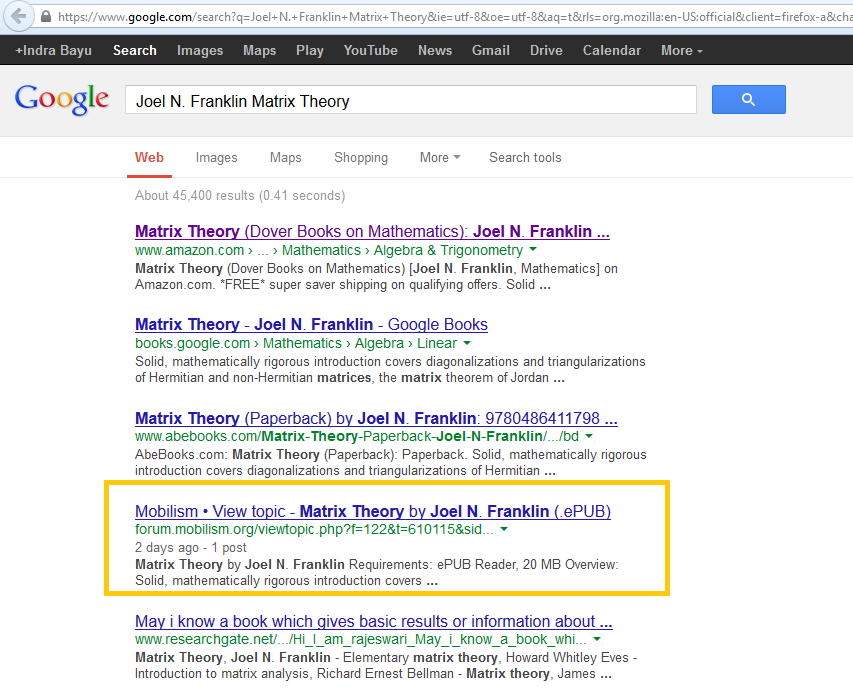Image resolution: width=853 pixels, height=691 pixels.
Task: Click the padlock icon in address bar
Action: click(x=46, y=16)
